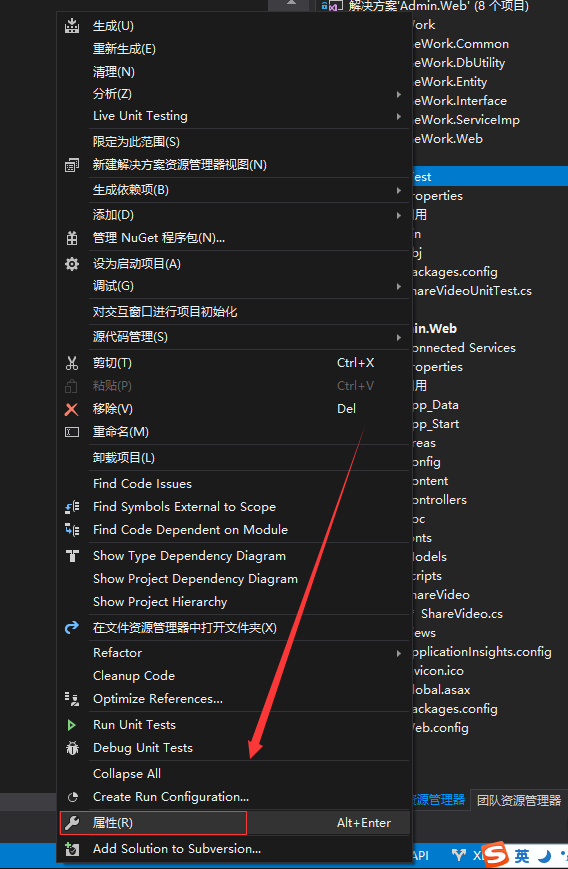Expand the 调试(G) submenu arrow
This screenshot has height=869, width=568.
pyautogui.click(x=398, y=287)
